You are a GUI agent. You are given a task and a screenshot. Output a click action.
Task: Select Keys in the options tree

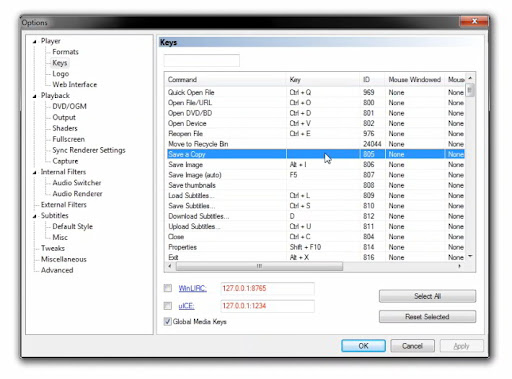(60, 63)
